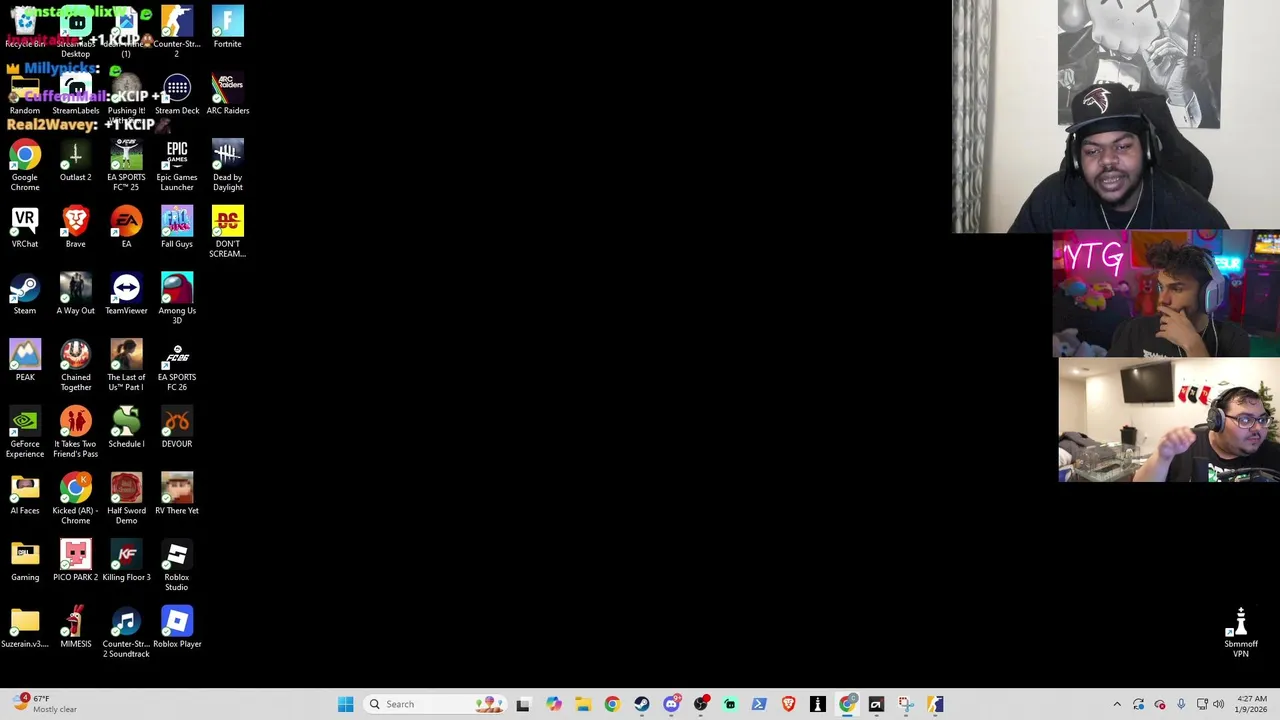This screenshot has height=720, width=1280.
Task: Open the Sbmmoff VPN desktop icon
Action: [1240, 633]
